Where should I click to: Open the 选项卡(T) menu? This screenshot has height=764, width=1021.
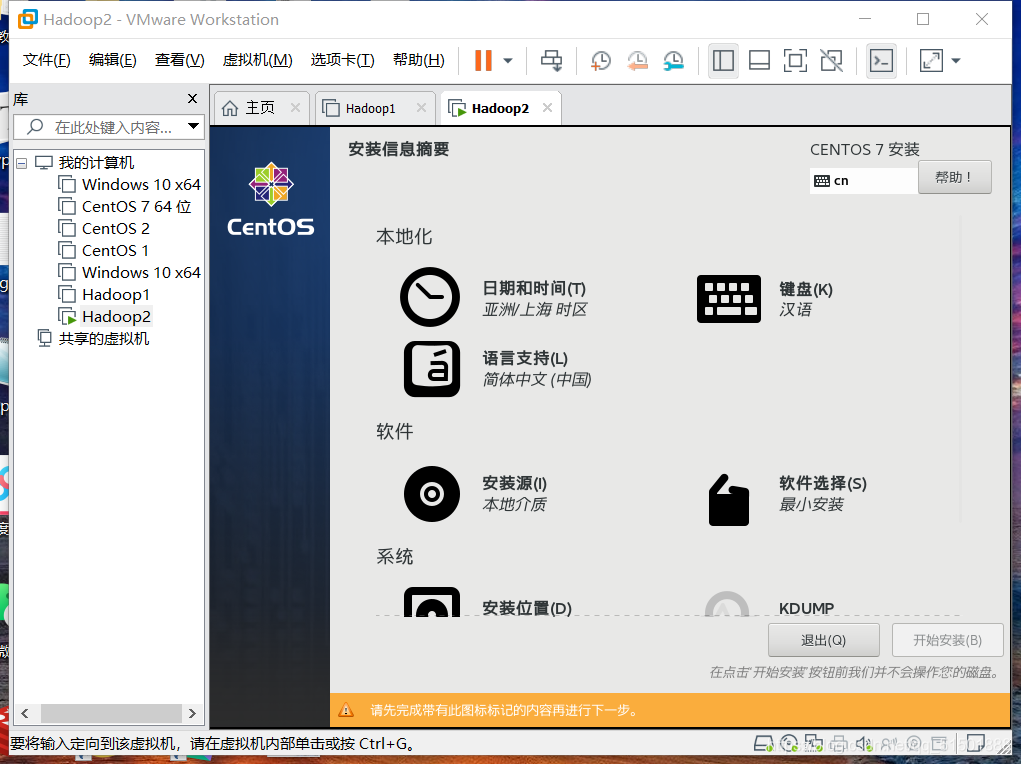point(343,60)
